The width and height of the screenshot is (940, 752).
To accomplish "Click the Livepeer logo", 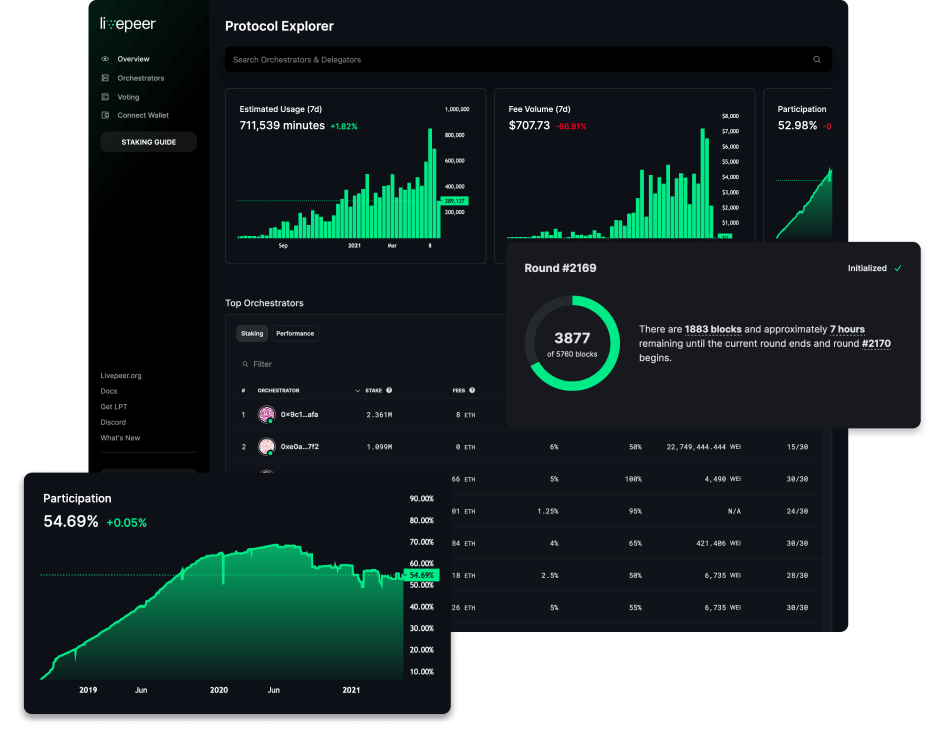I will coord(128,24).
